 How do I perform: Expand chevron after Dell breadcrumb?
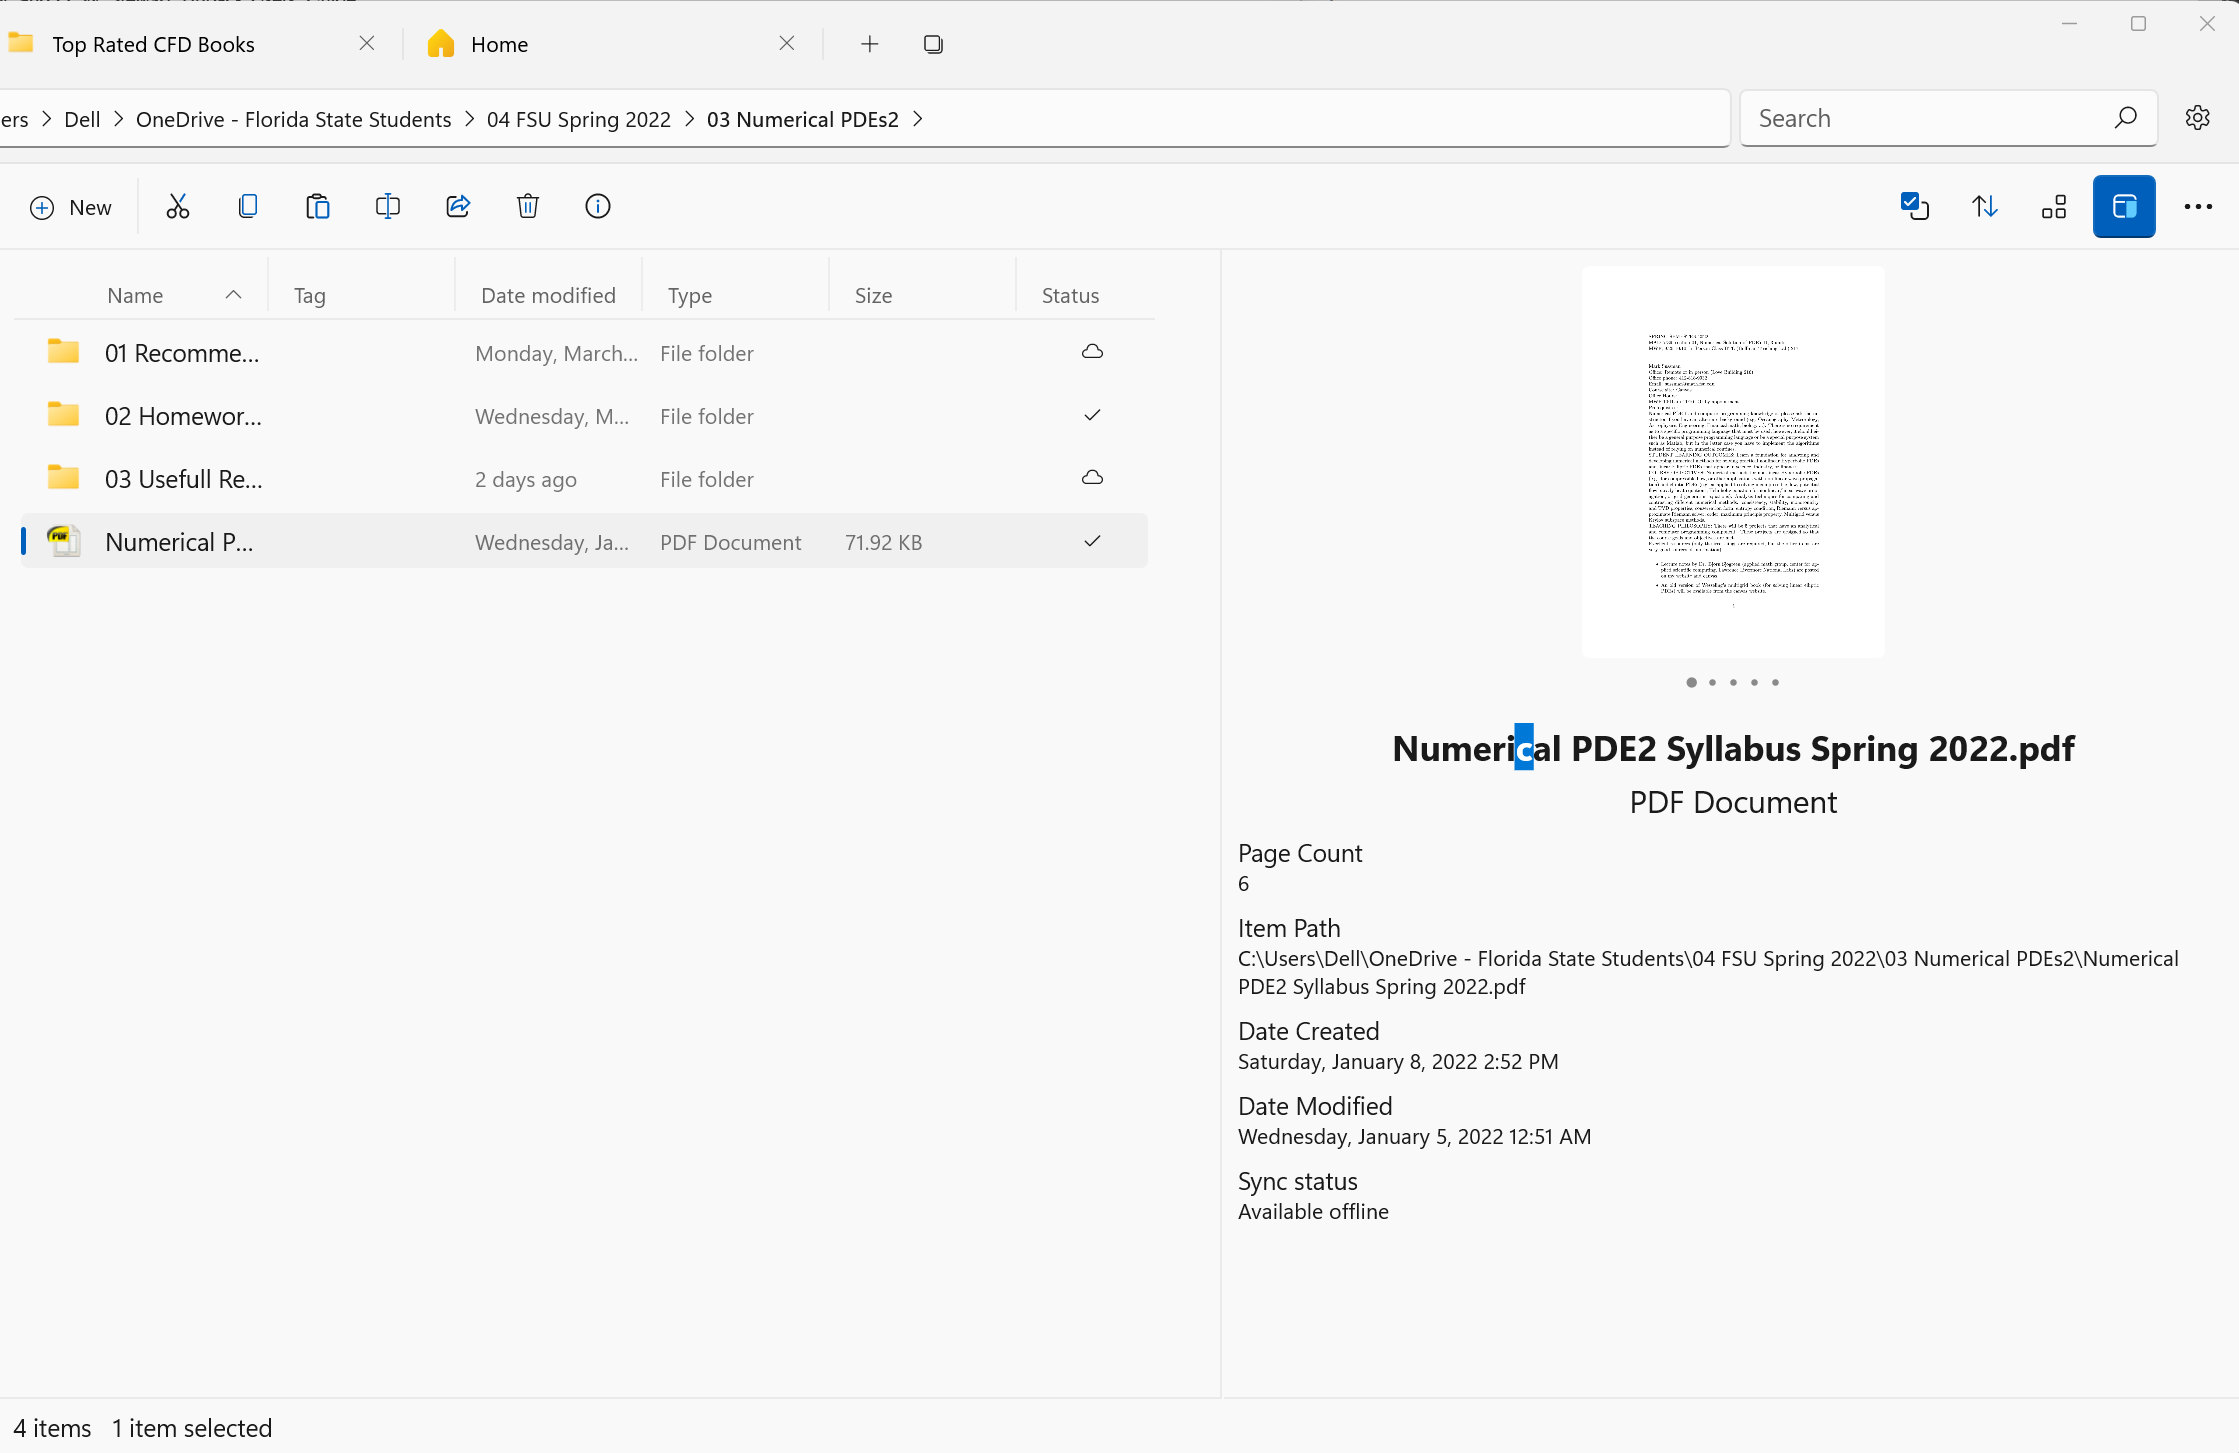coord(118,119)
